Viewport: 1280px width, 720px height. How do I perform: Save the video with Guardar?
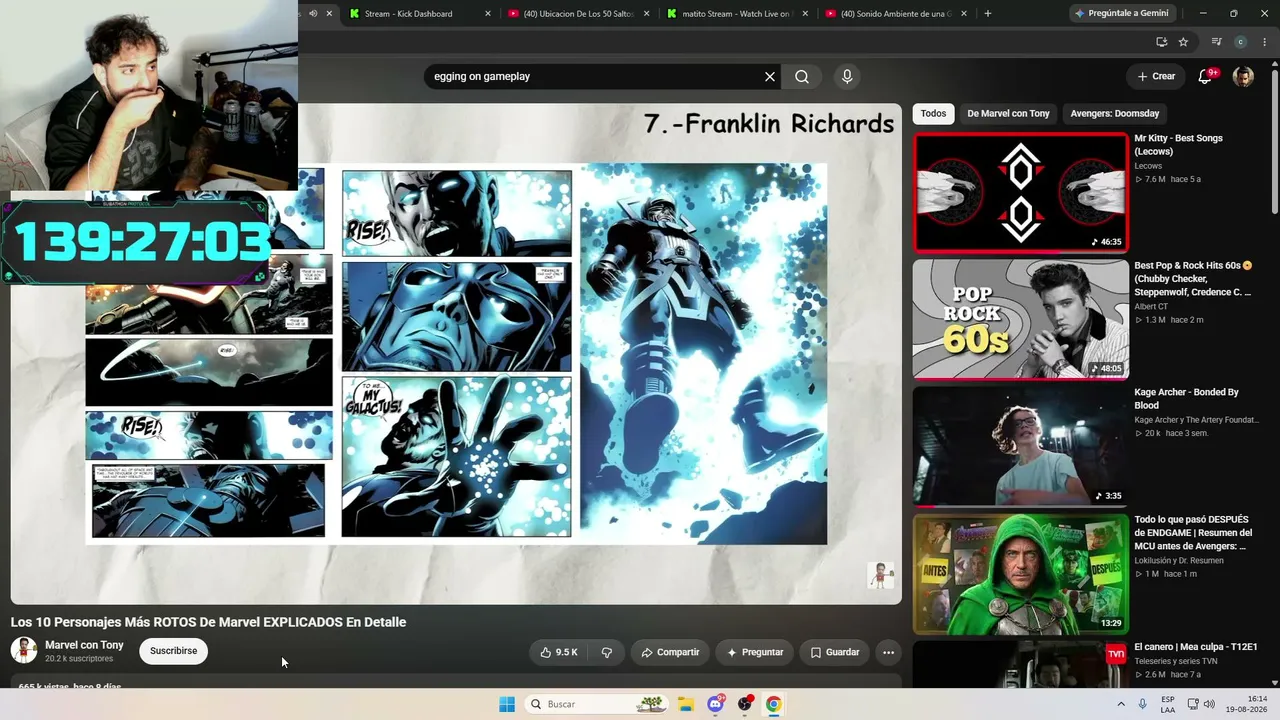point(834,652)
